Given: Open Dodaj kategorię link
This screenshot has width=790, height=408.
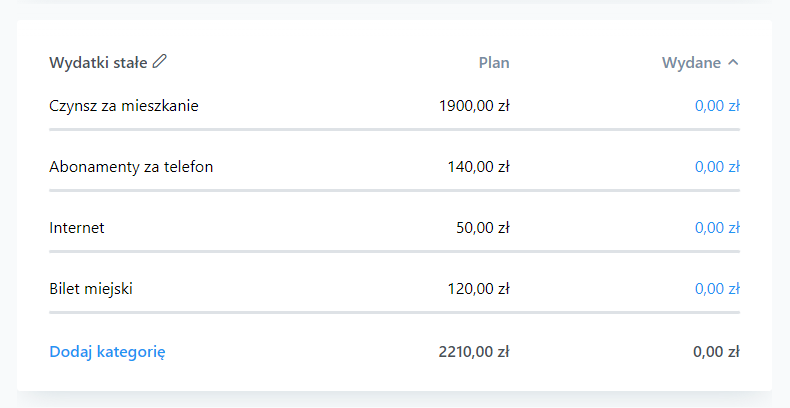Looking at the screenshot, I should click(107, 352).
